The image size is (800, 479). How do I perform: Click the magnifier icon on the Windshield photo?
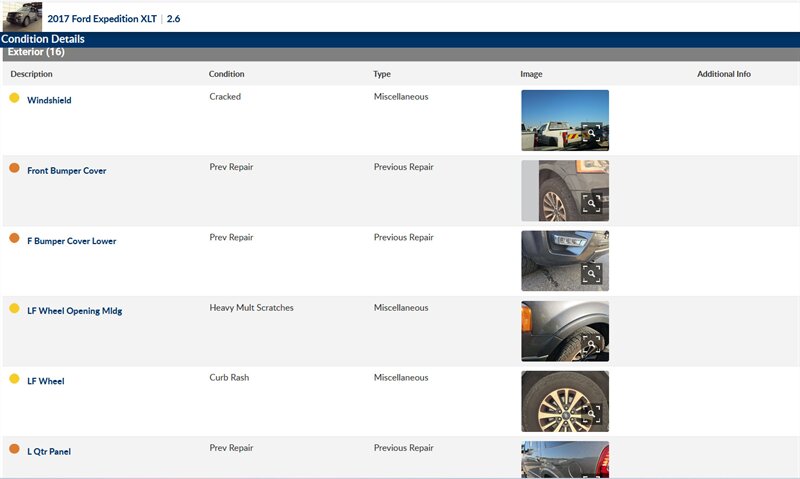tap(592, 133)
